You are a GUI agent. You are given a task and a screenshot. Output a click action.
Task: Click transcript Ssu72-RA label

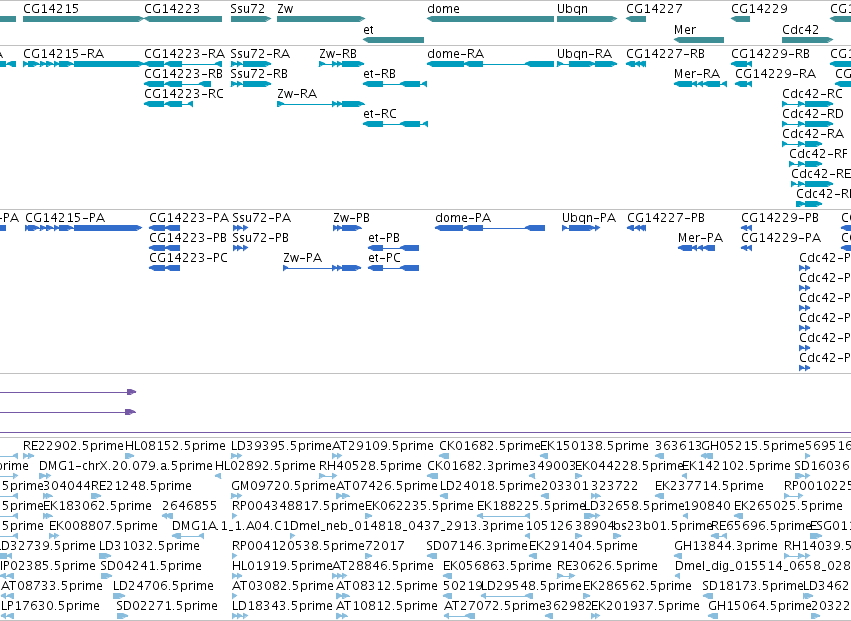point(260,54)
